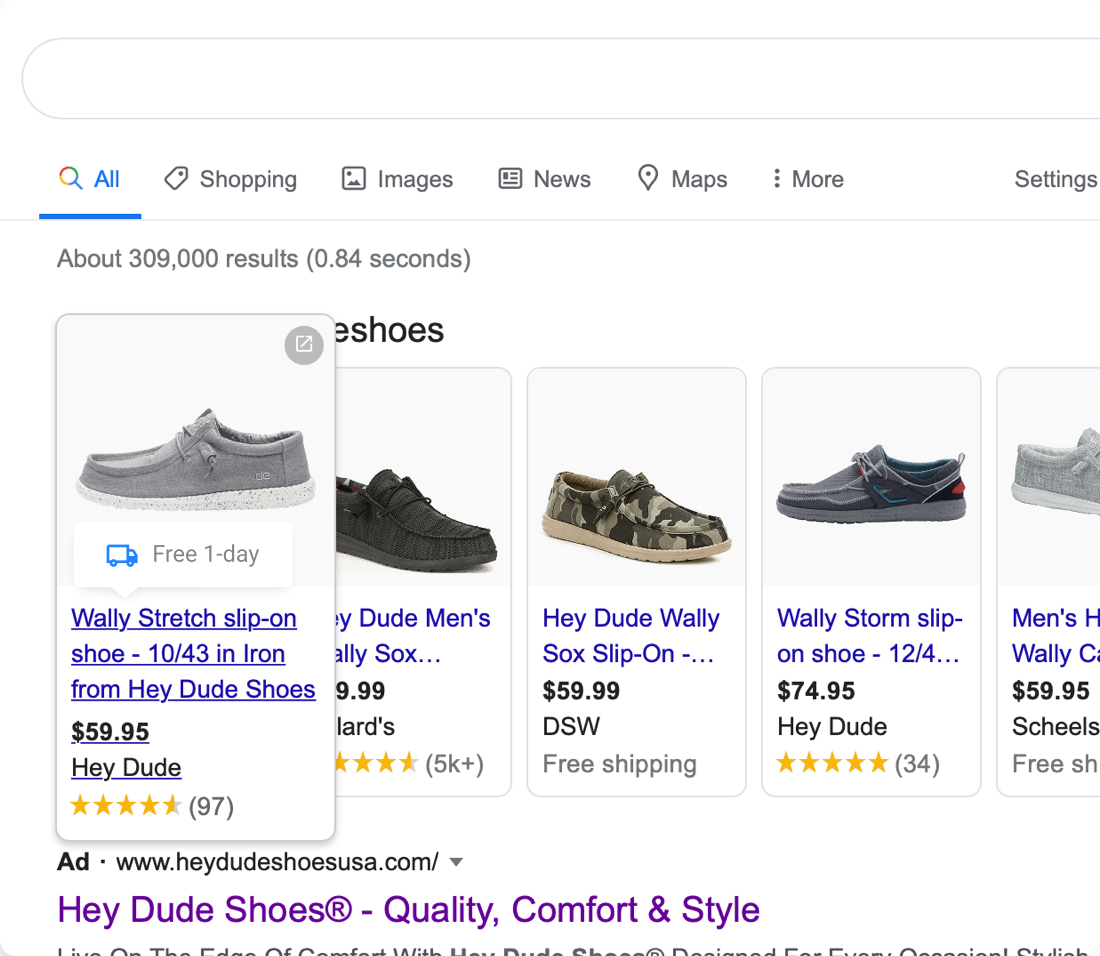
Task: Click Free shipping text on DSW card
Action: click(x=619, y=764)
